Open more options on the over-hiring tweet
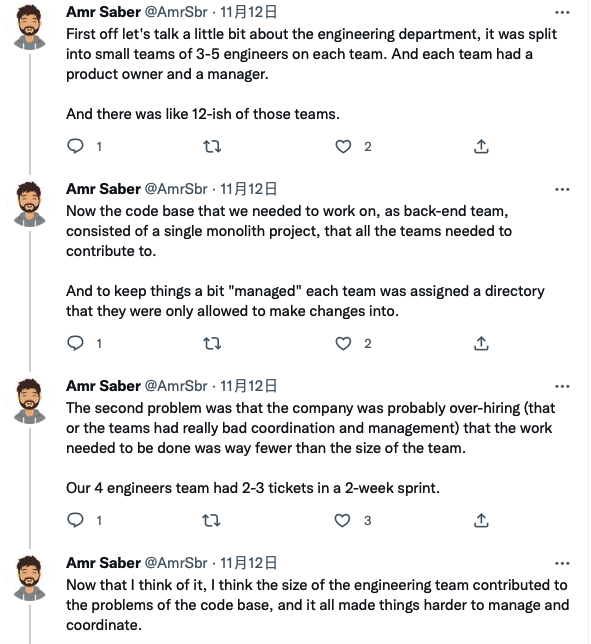Viewport: 591px width, 644px height. [x=562, y=386]
